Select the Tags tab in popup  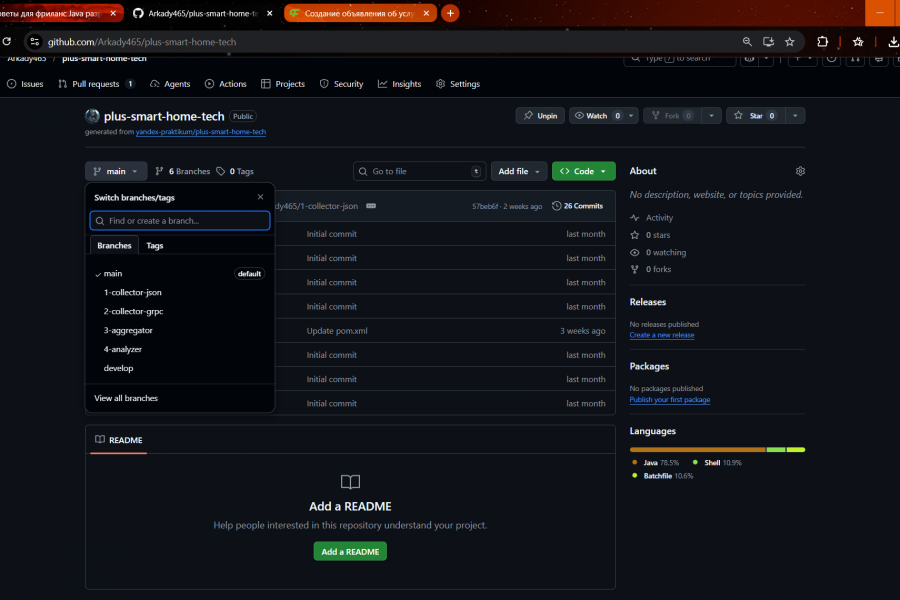coord(154,245)
